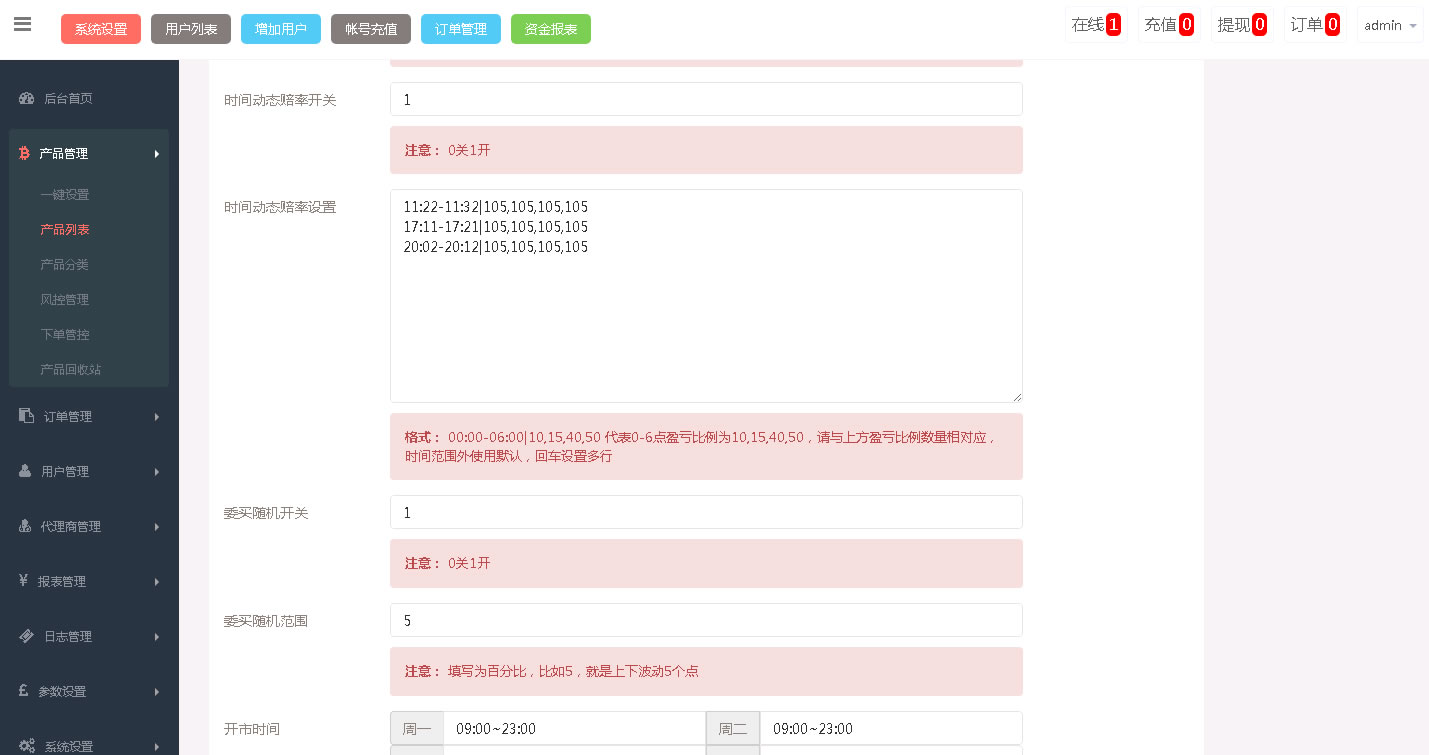1429x755 pixels.
Task: Click the 用户列表 top button
Action: (191, 29)
